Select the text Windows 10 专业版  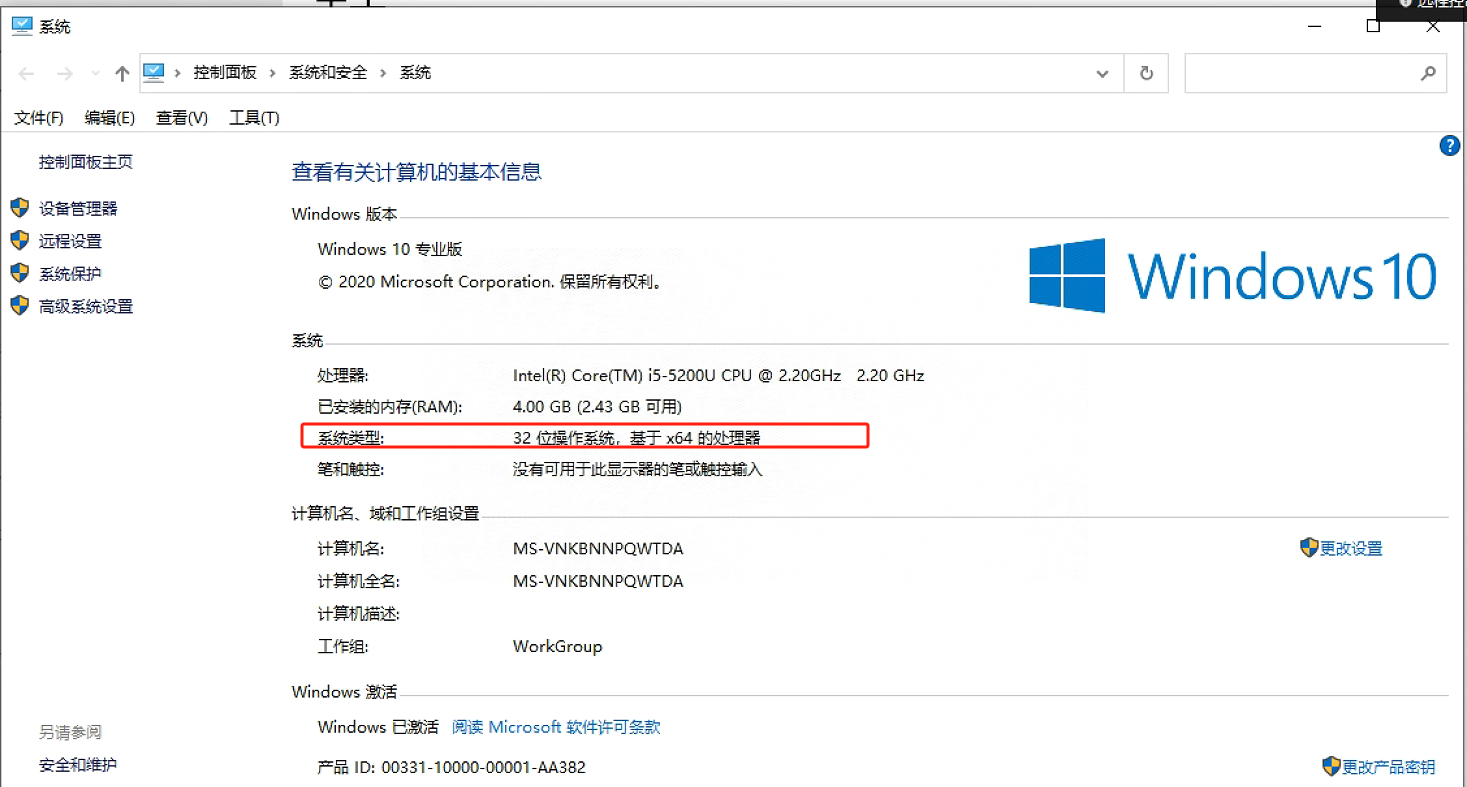tap(390, 249)
